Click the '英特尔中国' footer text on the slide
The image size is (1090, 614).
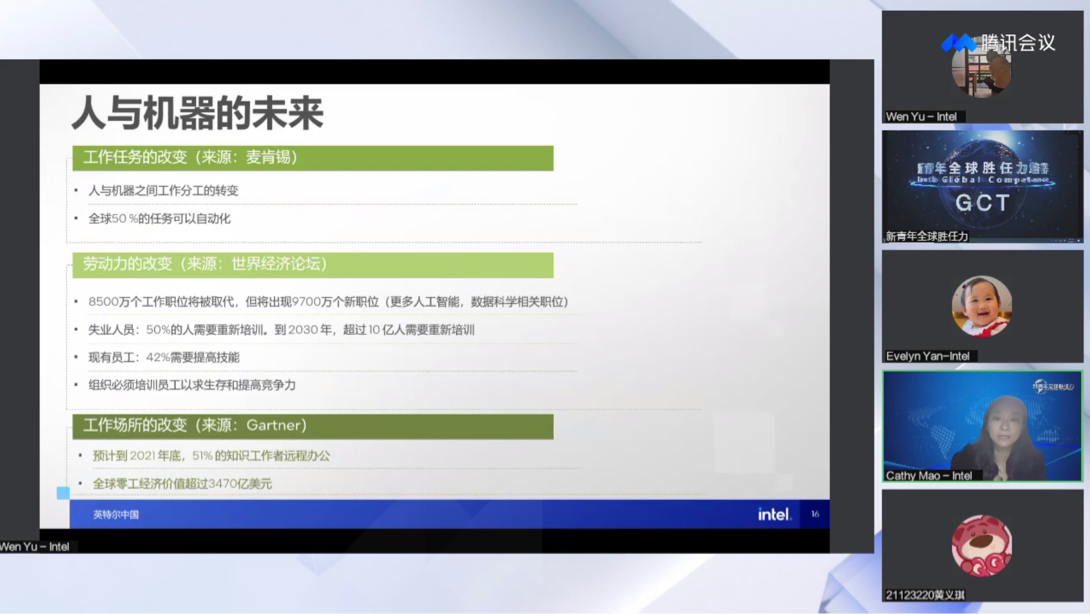tap(116, 515)
